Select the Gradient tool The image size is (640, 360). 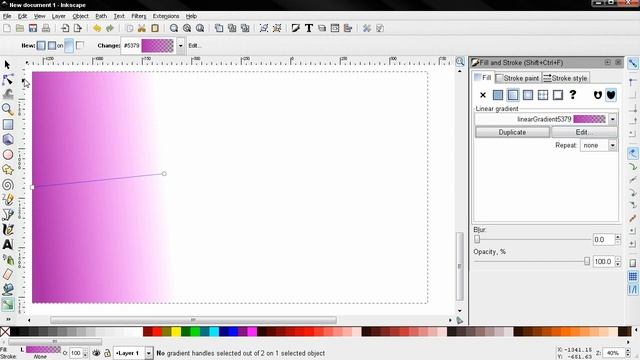pyautogui.click(x=7, y=304)
